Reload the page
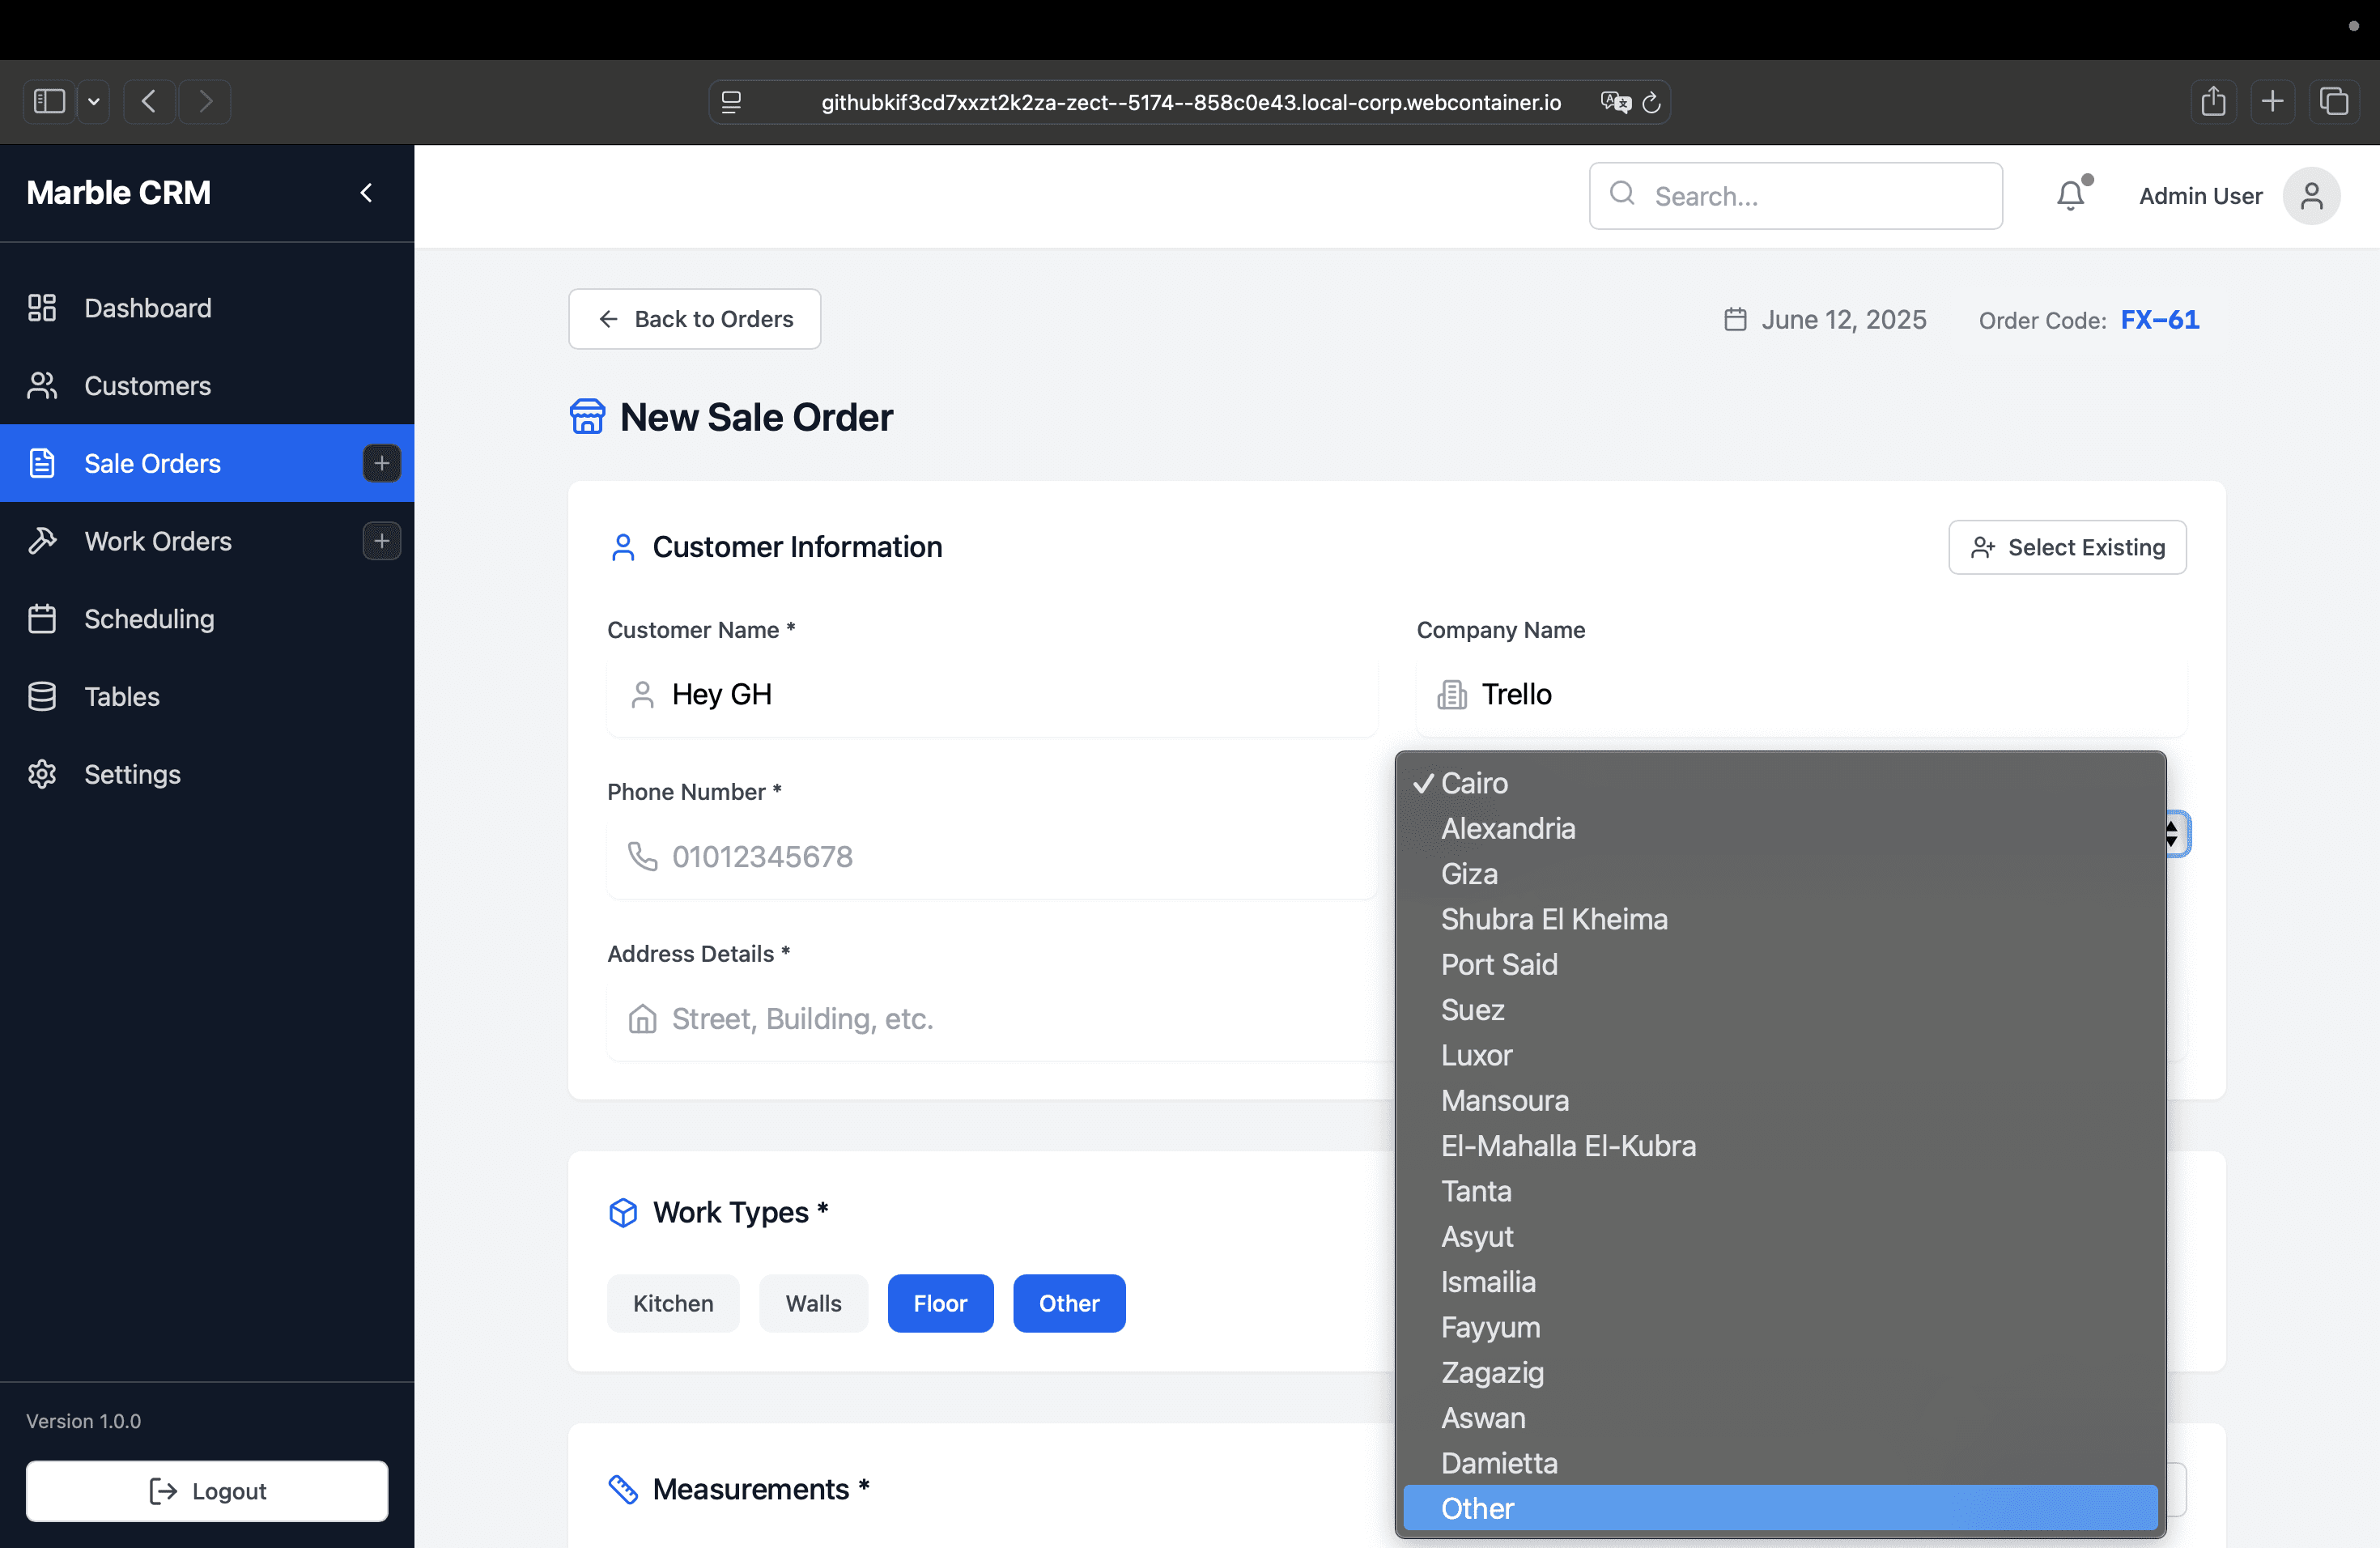 (x=1651, y=102)
